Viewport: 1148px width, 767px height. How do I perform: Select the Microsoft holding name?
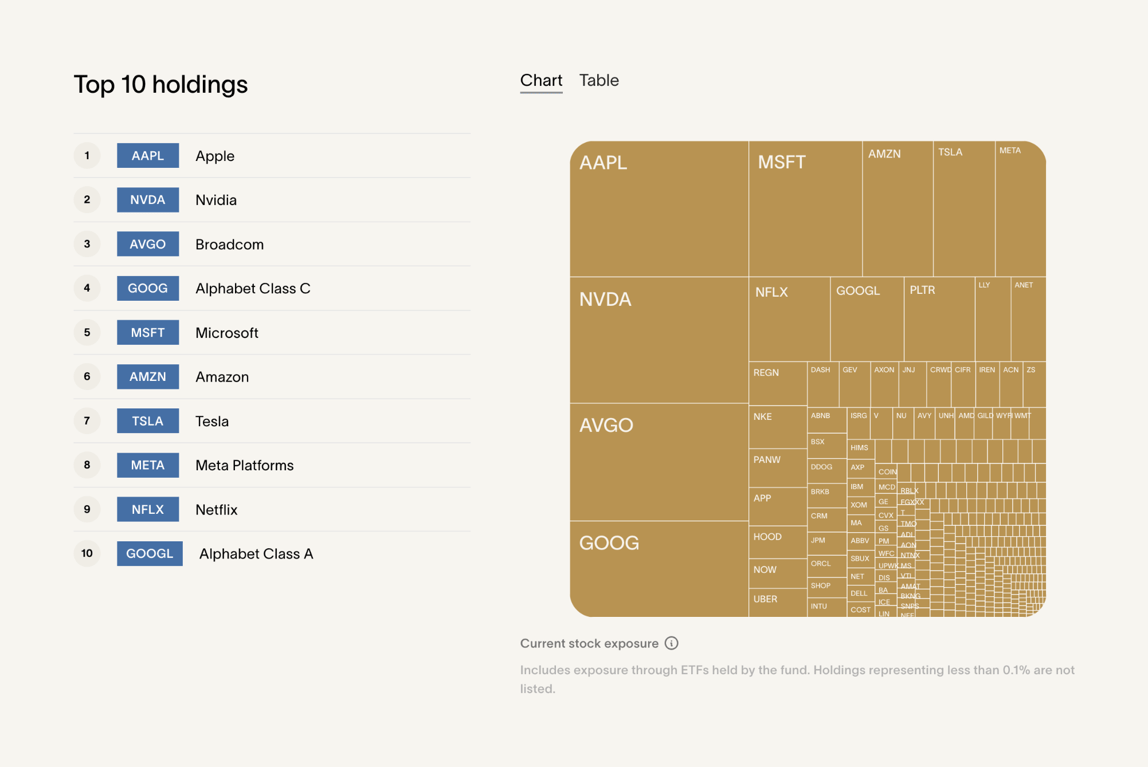[x=226, y=333]
